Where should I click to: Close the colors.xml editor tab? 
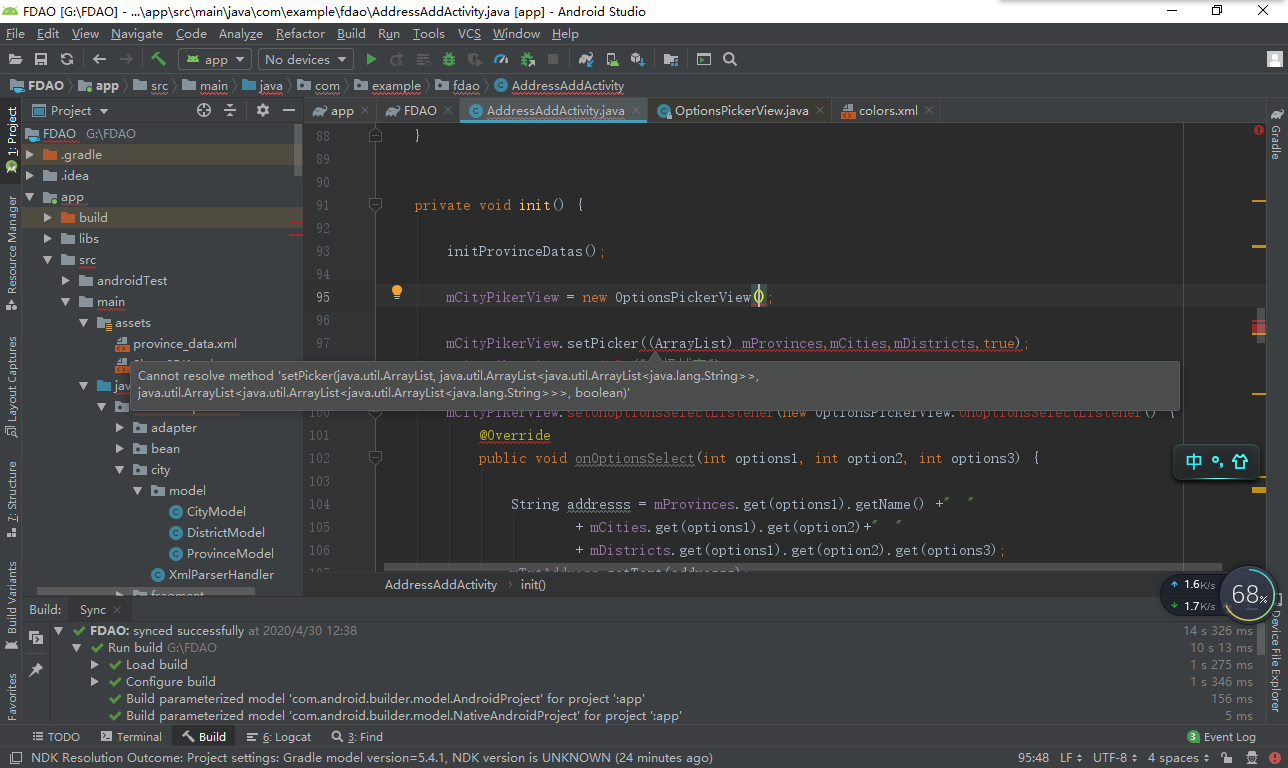[928, 111]
